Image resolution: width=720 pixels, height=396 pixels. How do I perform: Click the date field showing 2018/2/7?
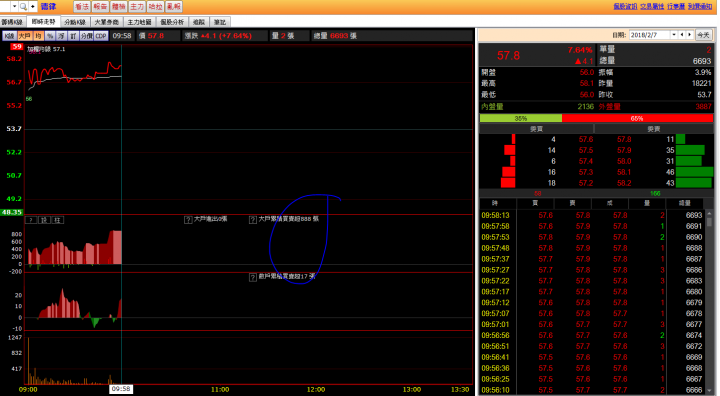click(x=649, y=35)
